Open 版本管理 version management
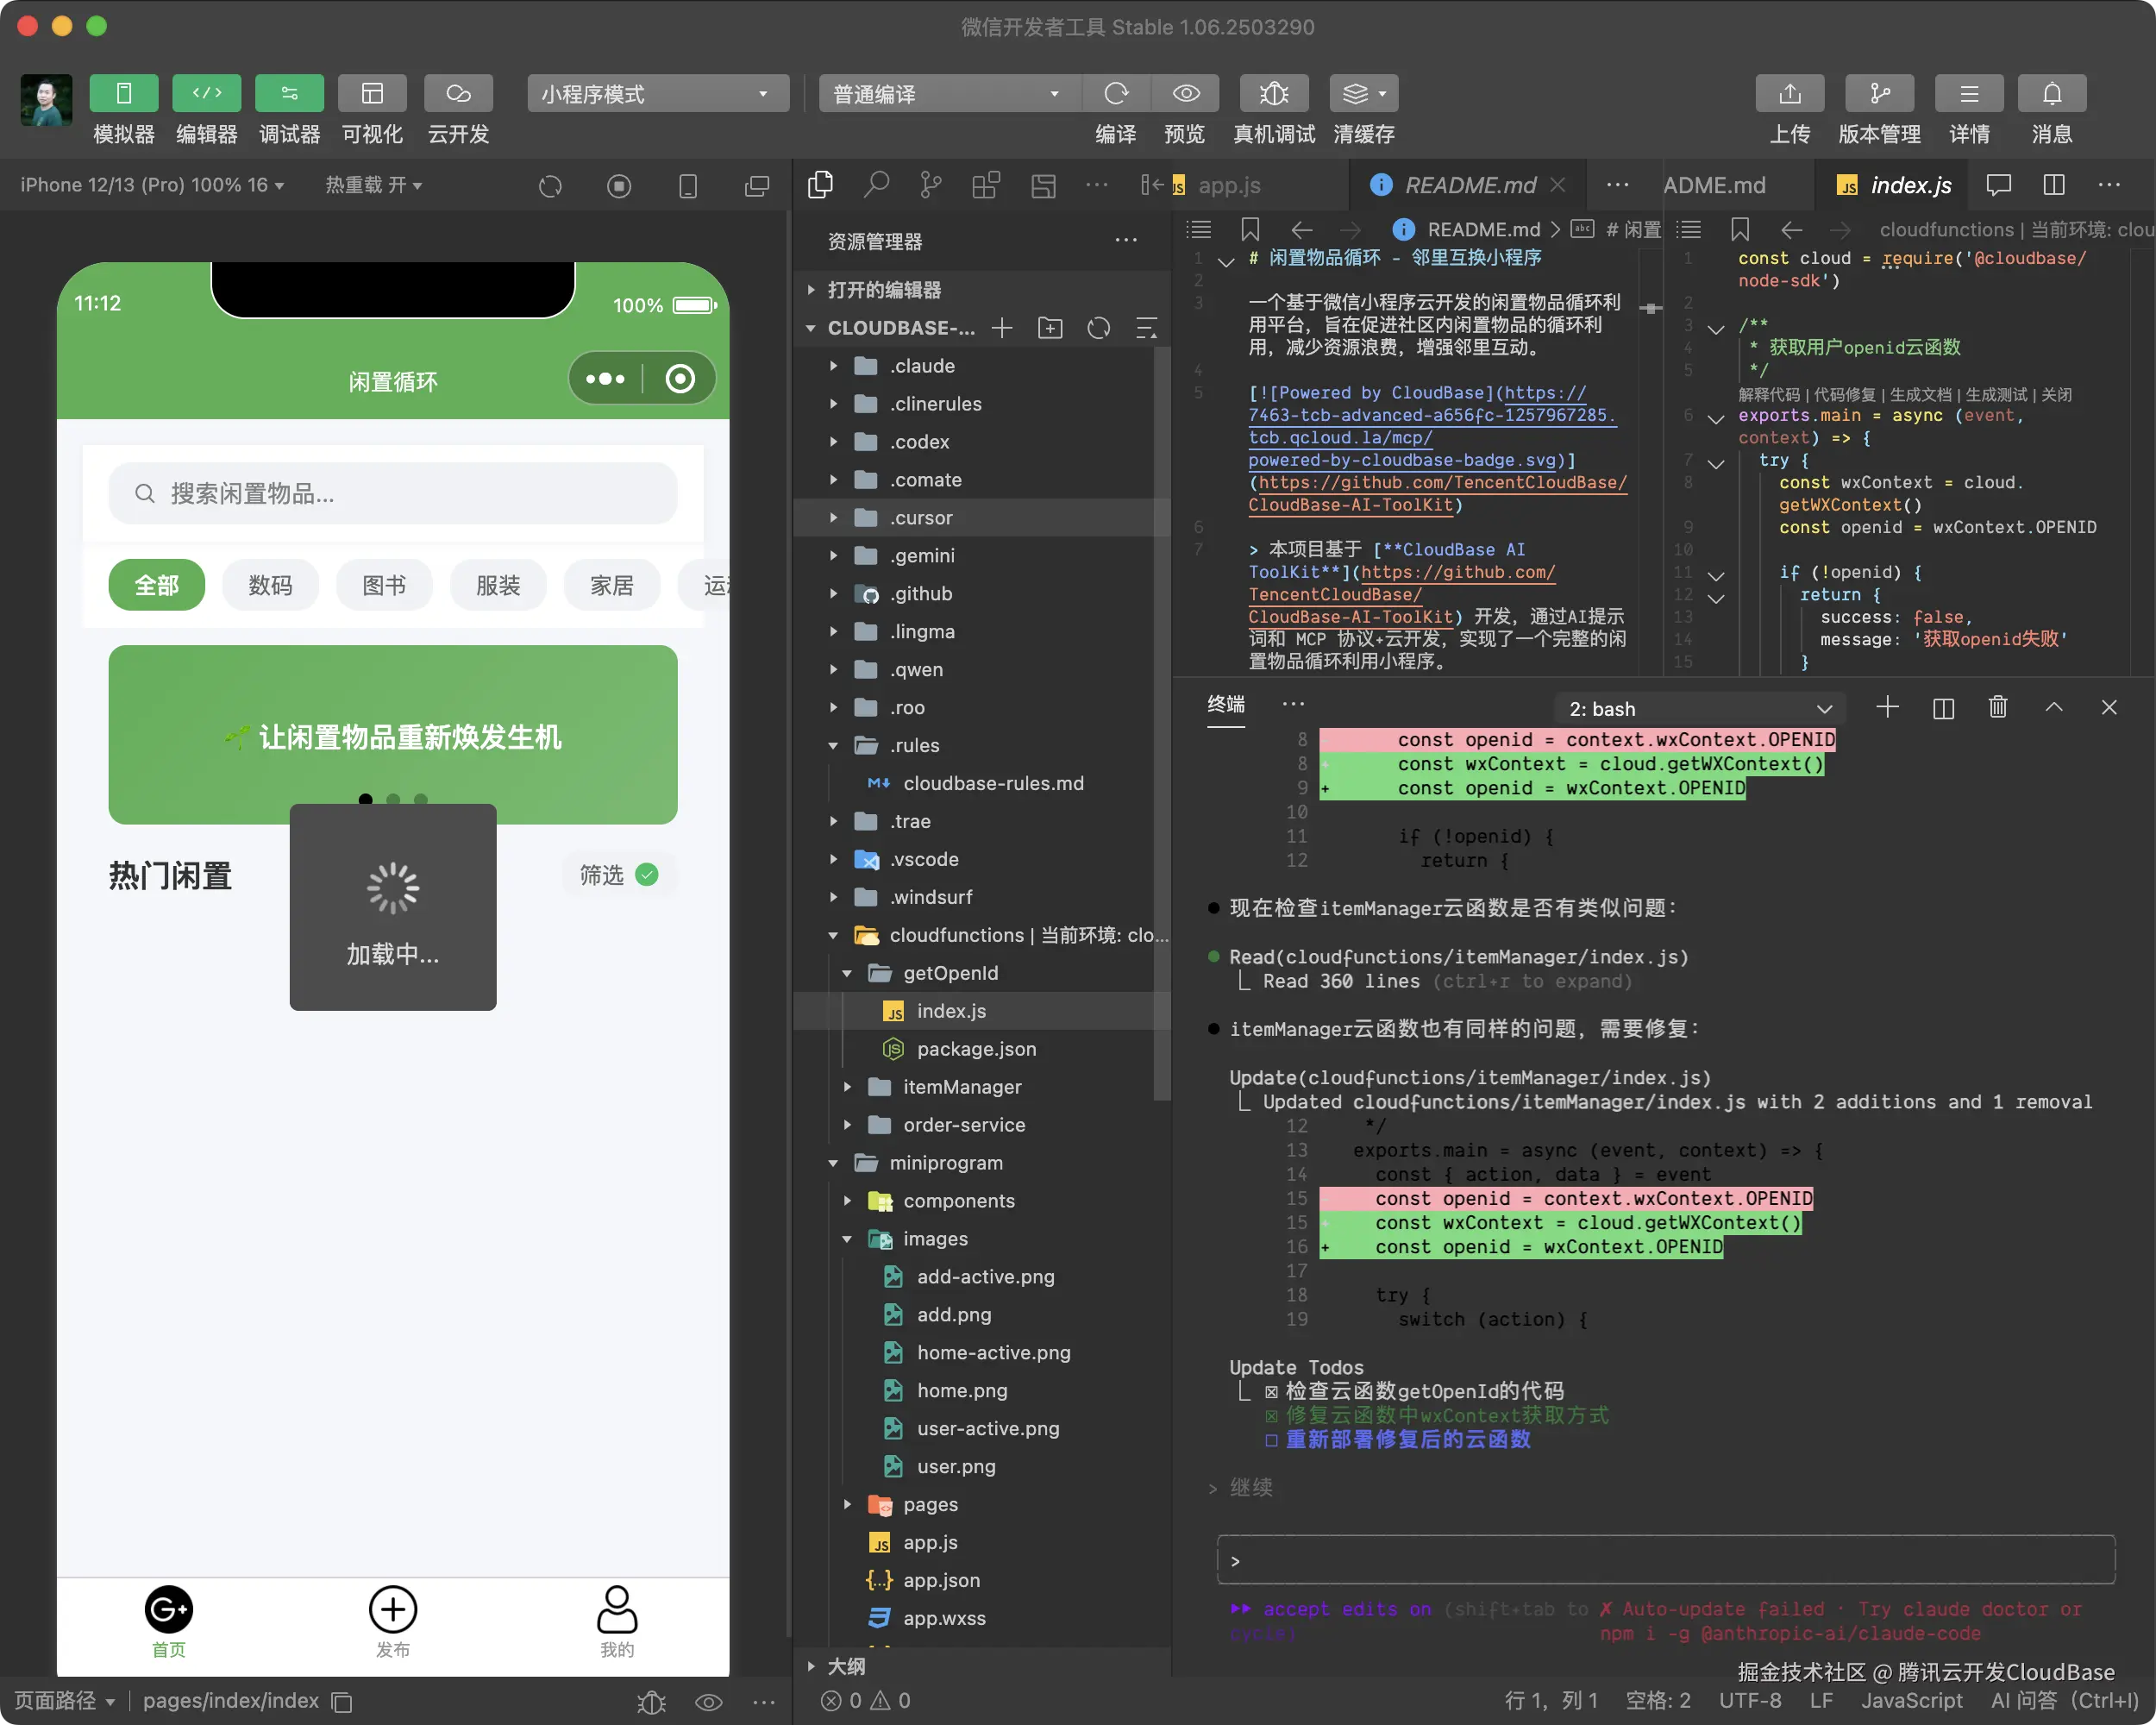Screen dimensions: 2156x1725 1879,93
